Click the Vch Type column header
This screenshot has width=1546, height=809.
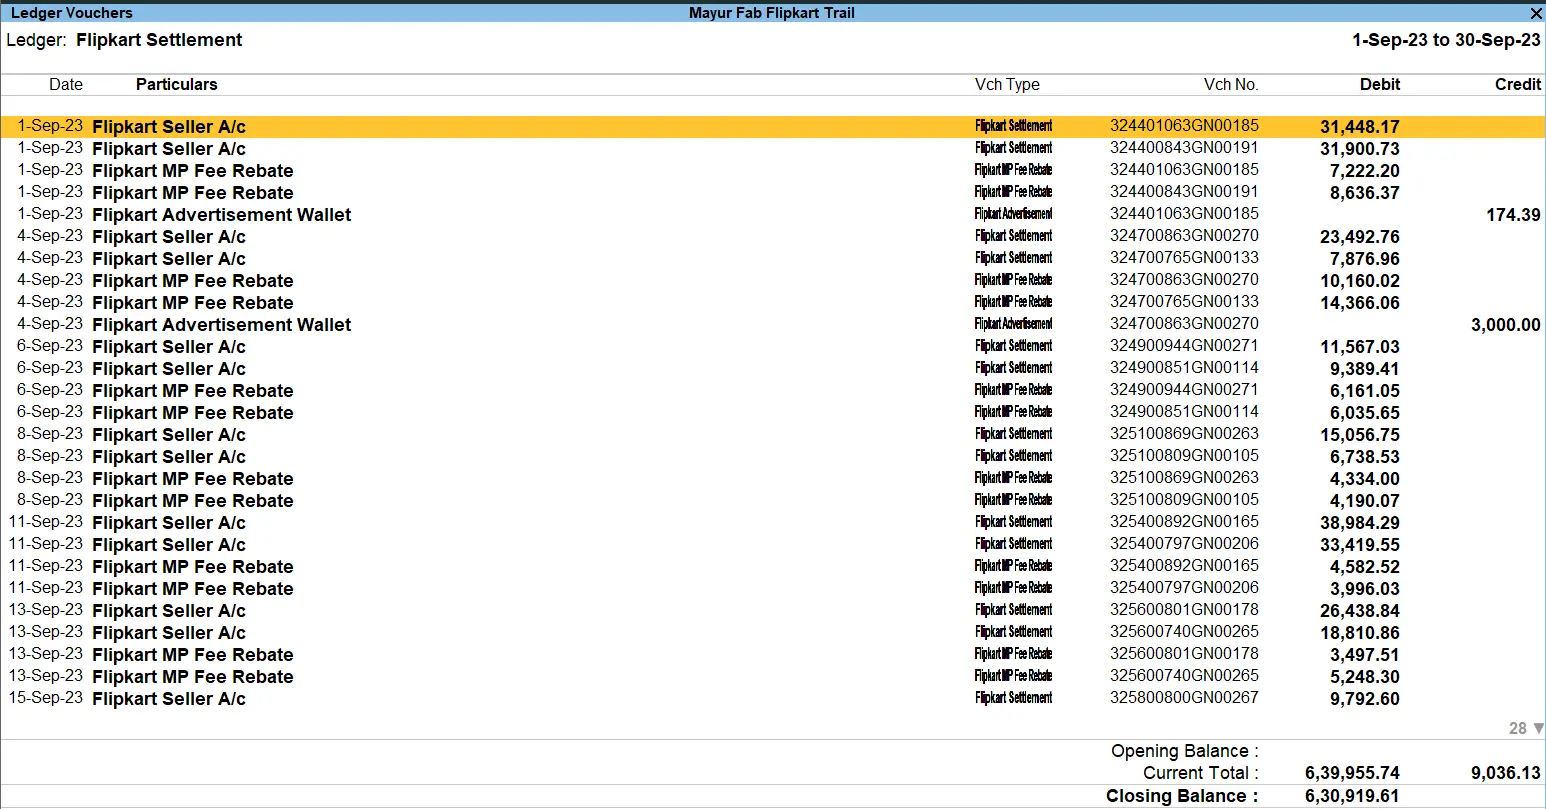tap(1007, 85)
